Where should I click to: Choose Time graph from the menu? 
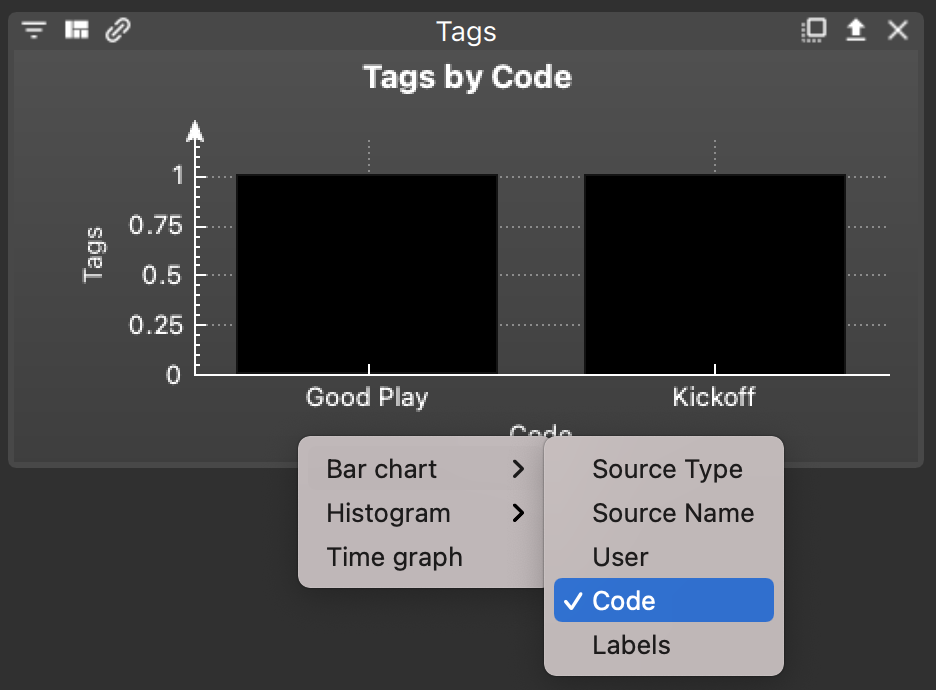(421, 557)
